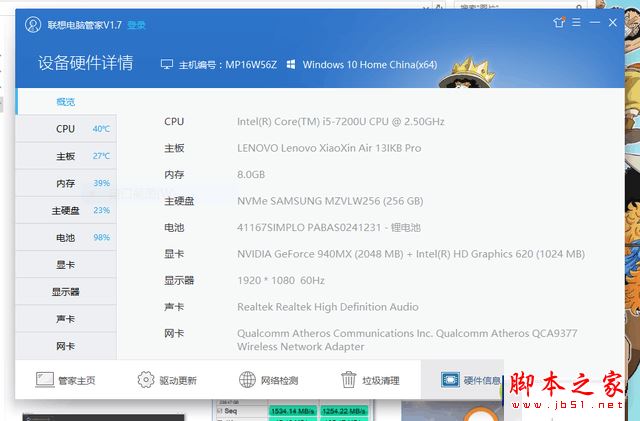640x421 pixels.
Task: Click the 联想电脑管家V1.7 title text
Action: [84, 25]
